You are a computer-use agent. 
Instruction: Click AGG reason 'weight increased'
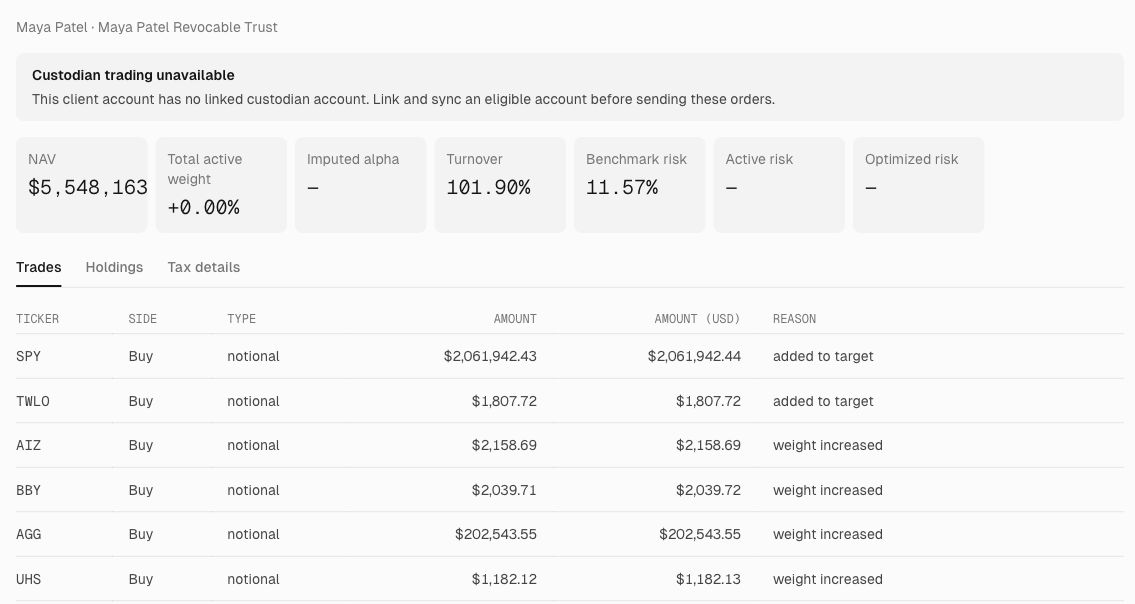point(827,534)
